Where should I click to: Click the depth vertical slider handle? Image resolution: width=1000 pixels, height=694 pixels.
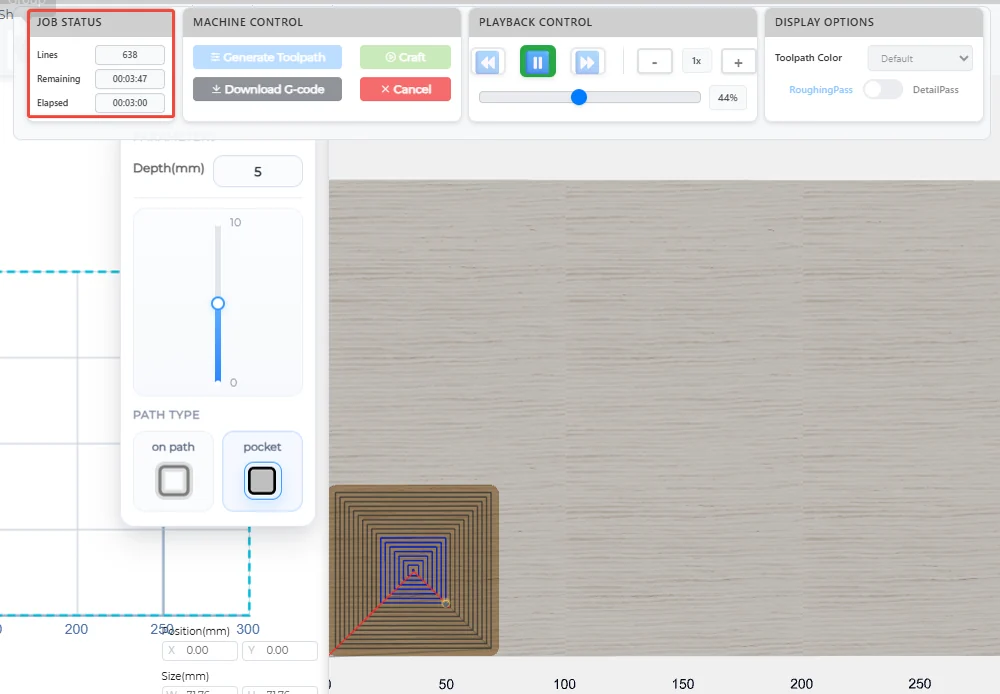(x=218, y=303)
